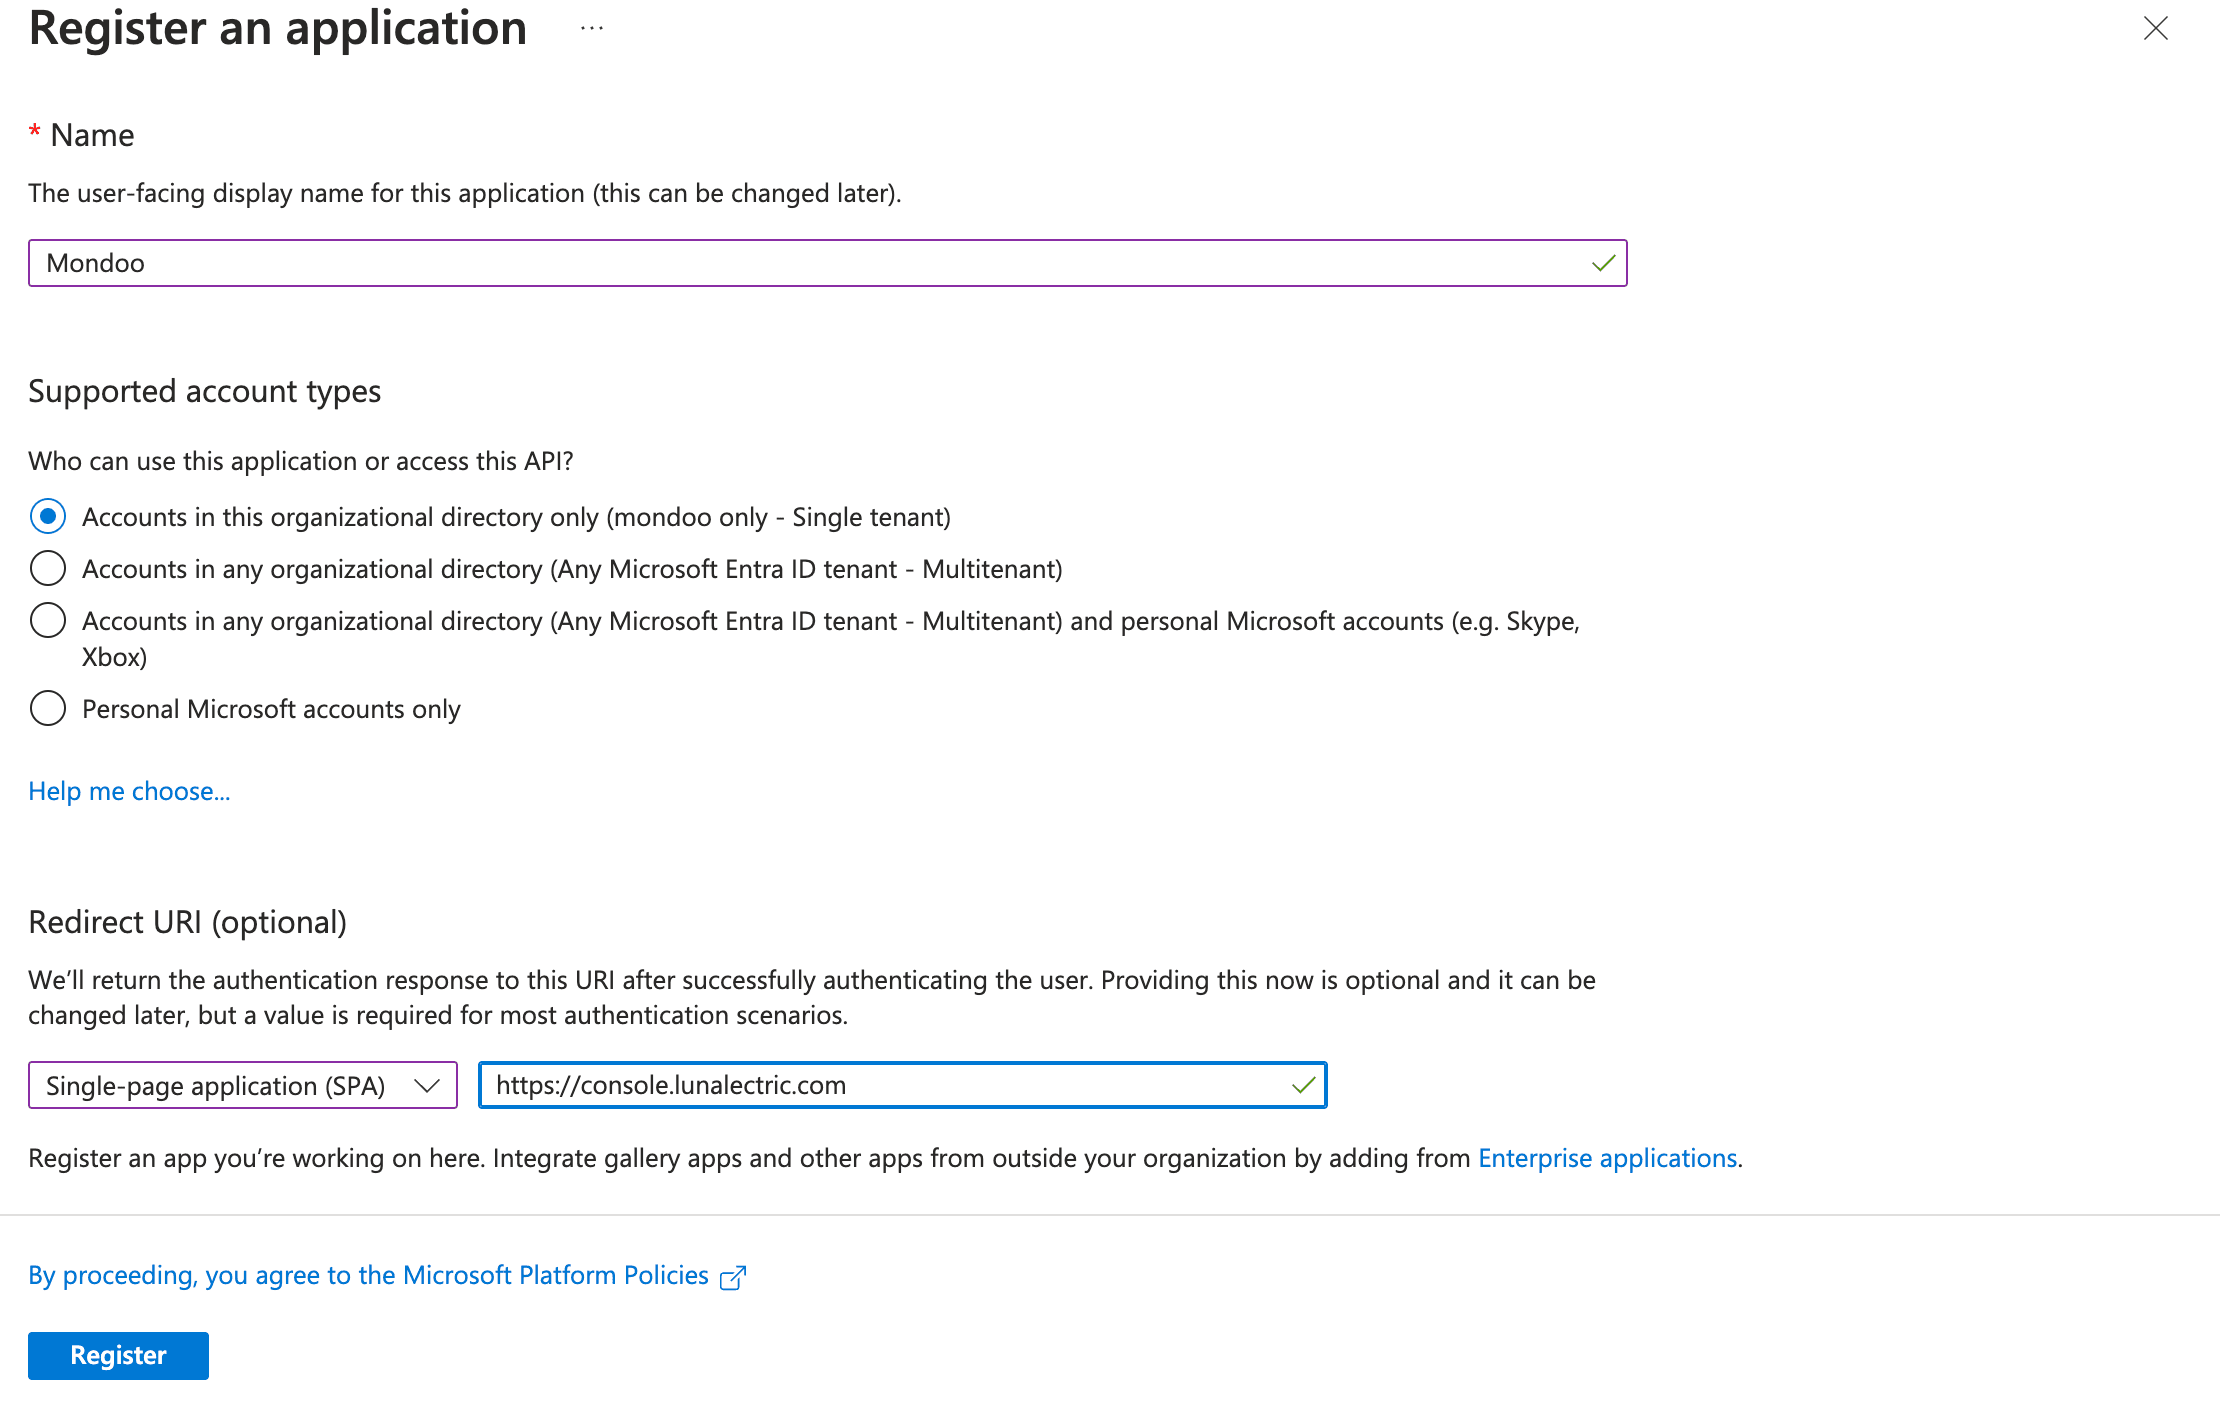Open the Single-page application platform dropdown
Viewport: 2220px width, 1402px height.
coord(242,1085)
